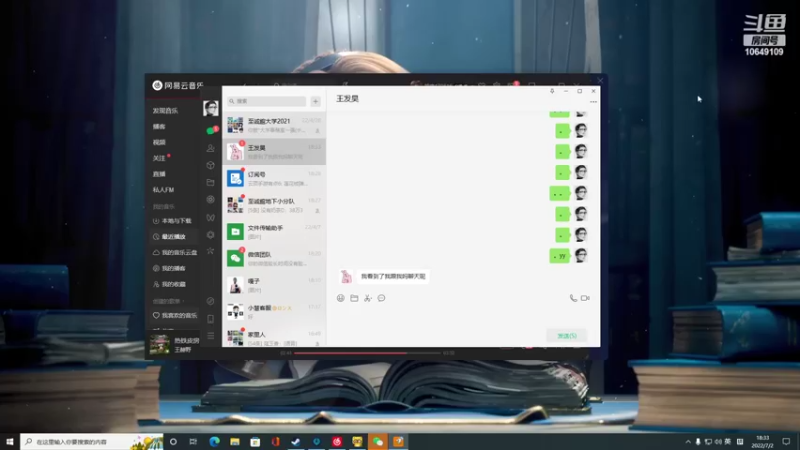Screen dimensions: 800x450
Task: Open the 地下小分队 group conversation
Action: [x=274, y=205]
